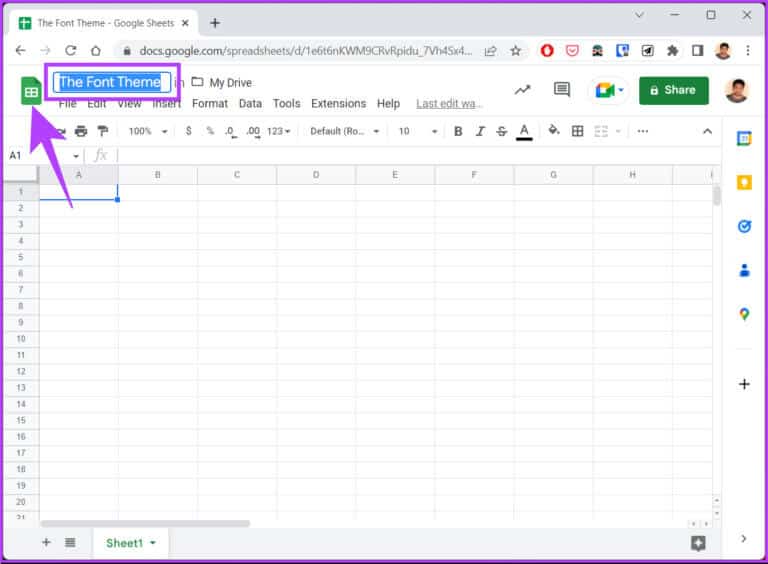The image size is (768, 564).
Task: Toggle strikethrough formatting
Action: pyautogui.click(x=501, y=131)
